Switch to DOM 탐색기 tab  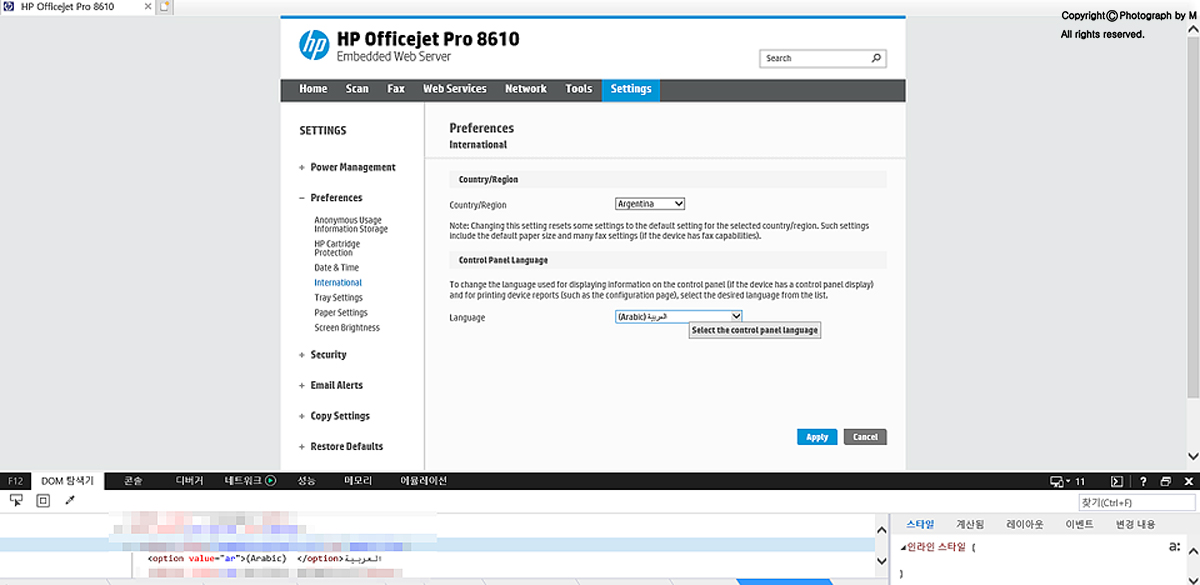[68, 481]
